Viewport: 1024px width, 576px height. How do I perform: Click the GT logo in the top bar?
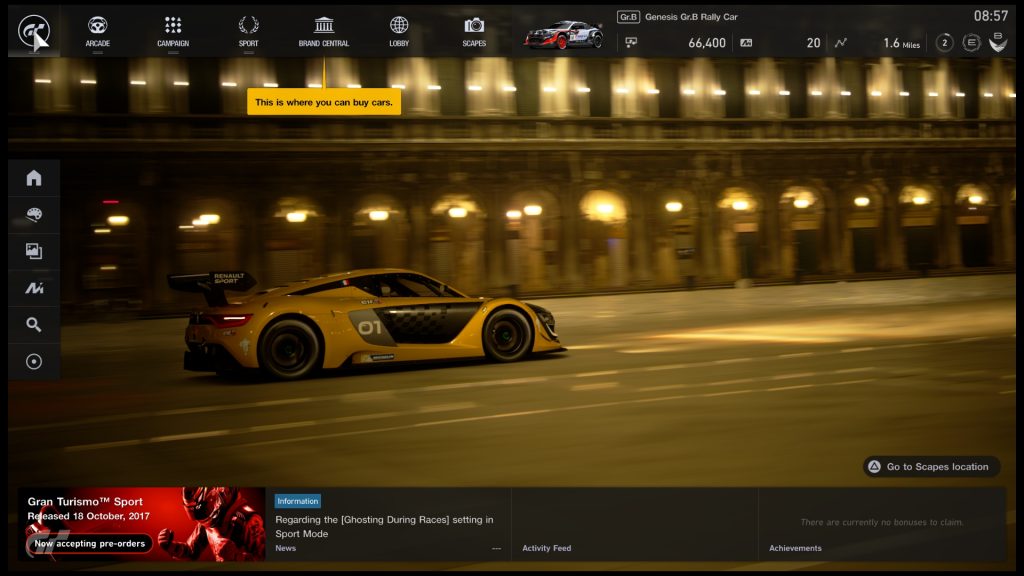tap(33, 31)
